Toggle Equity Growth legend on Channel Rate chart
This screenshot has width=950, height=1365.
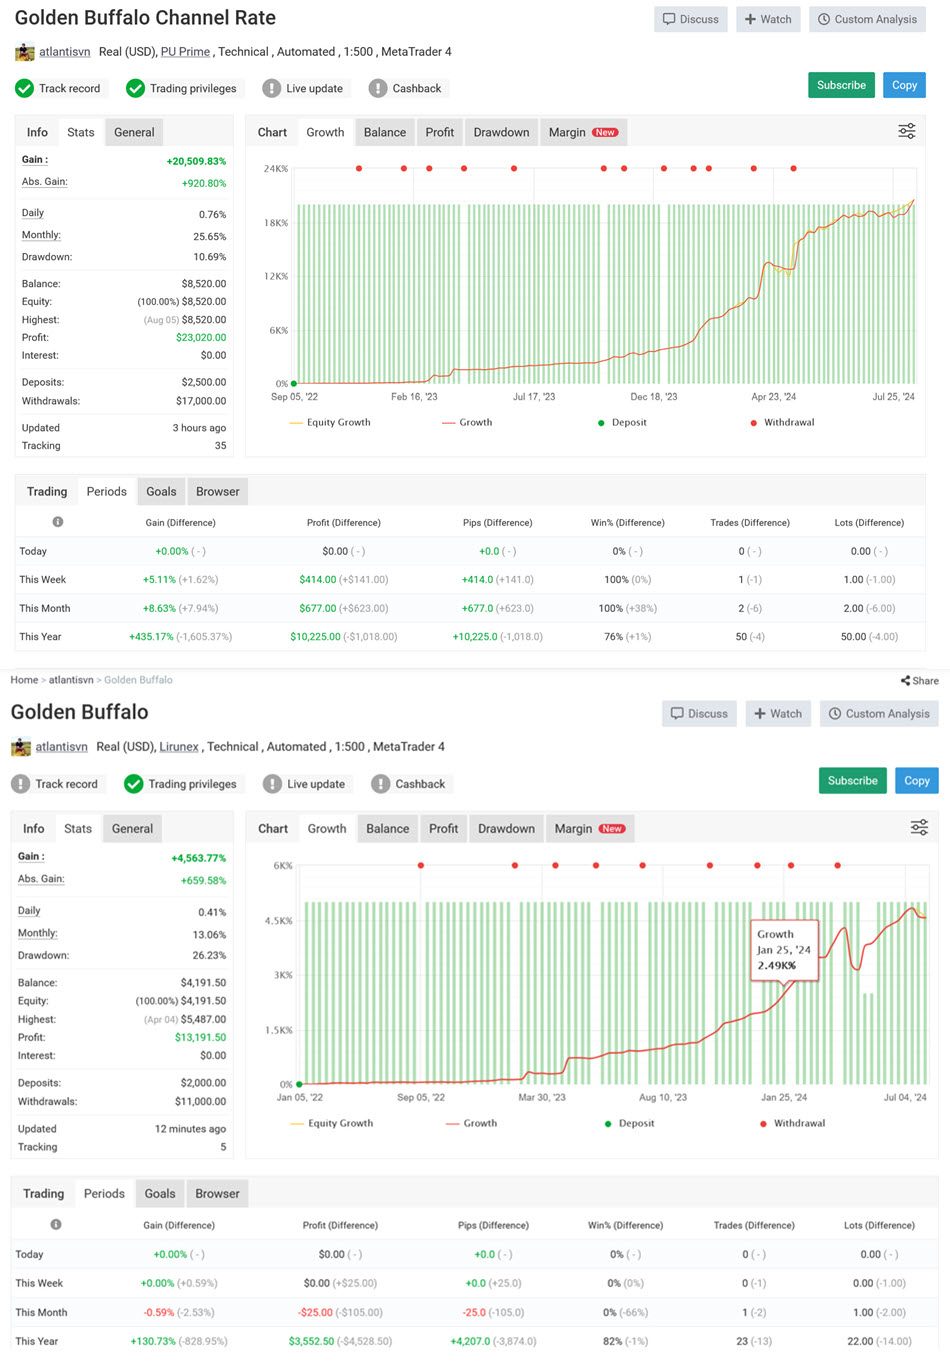[x=330, y=423]
